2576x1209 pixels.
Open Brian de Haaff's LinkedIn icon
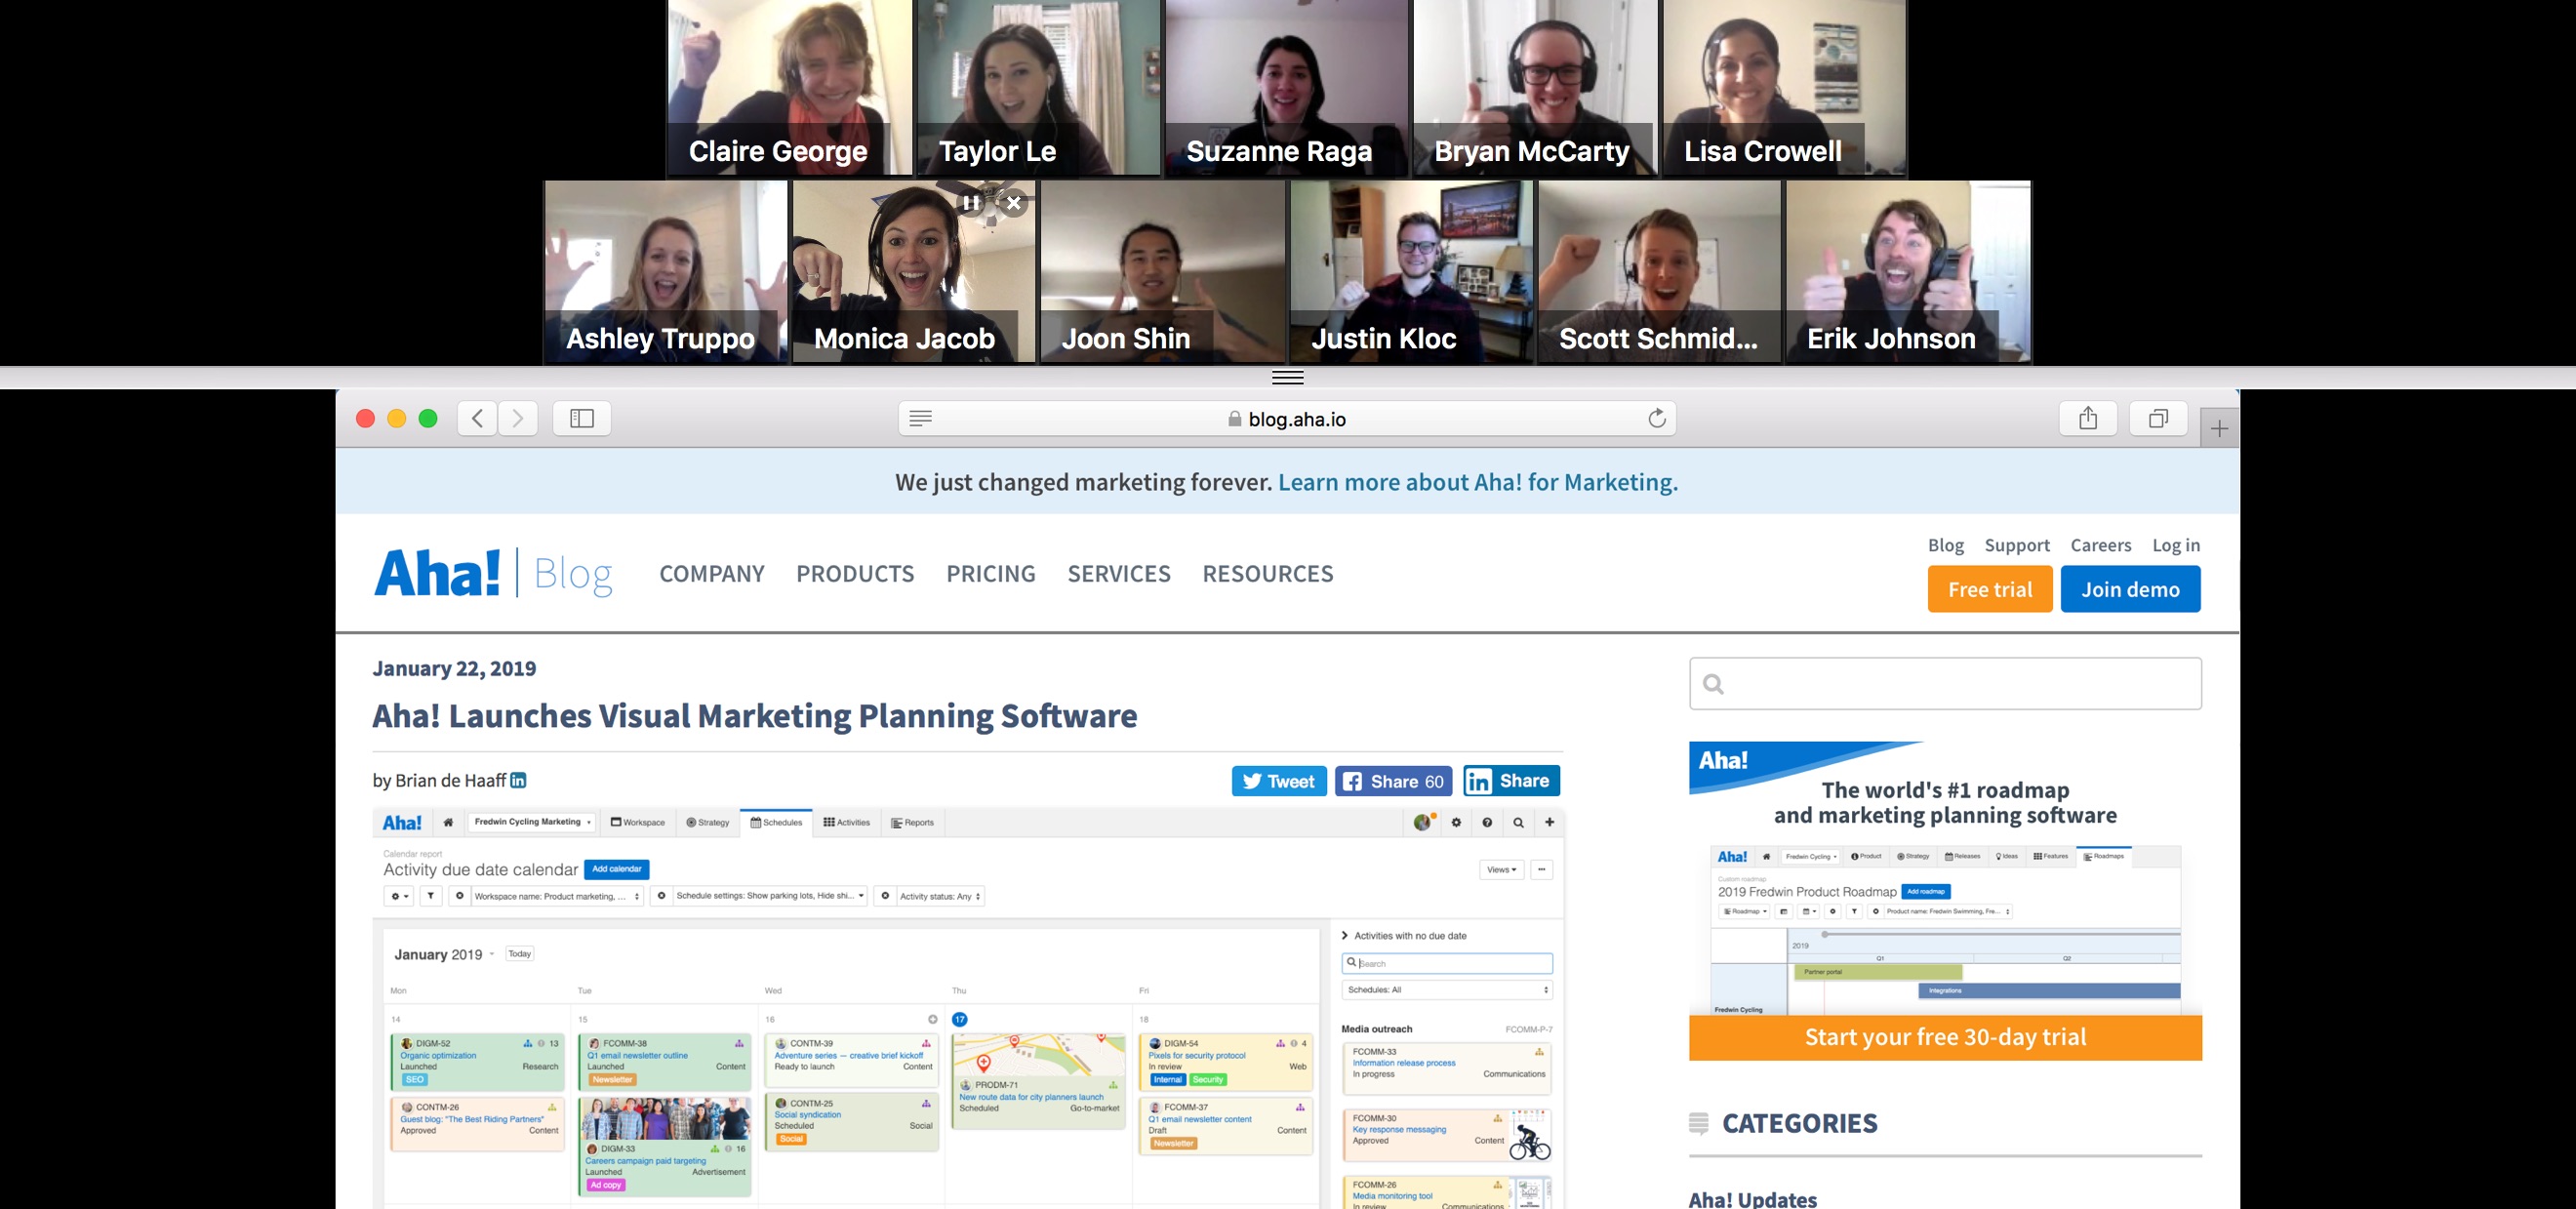(518, 780)
